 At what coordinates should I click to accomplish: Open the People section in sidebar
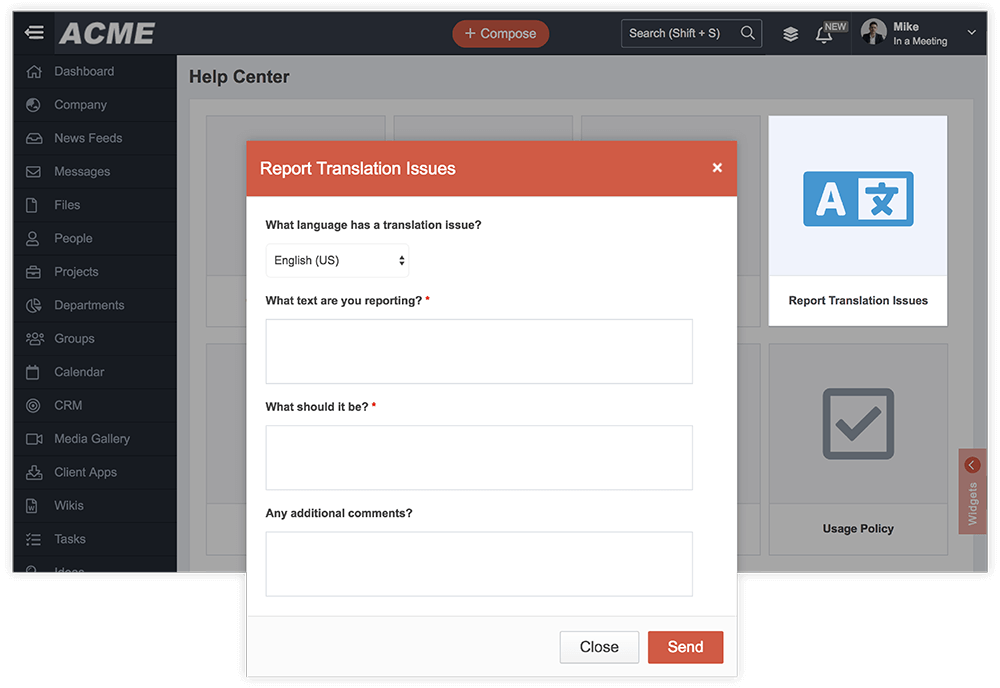[34, 238]
